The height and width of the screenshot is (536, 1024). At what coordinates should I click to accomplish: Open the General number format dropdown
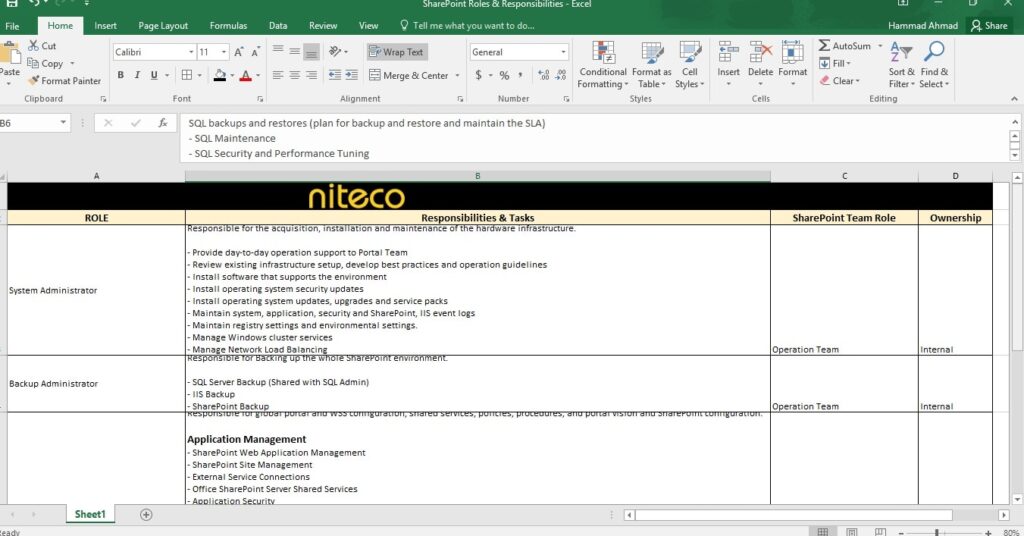coord(563,52)
